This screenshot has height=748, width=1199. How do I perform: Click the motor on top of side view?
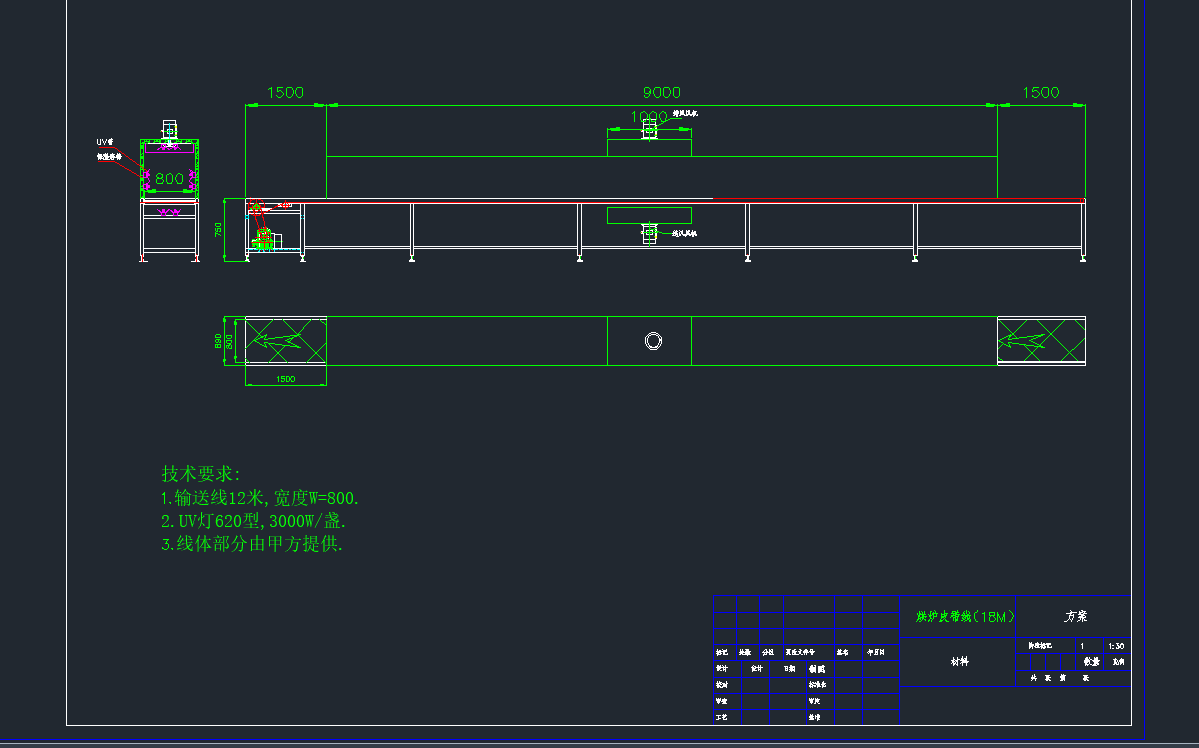[170, 130]
